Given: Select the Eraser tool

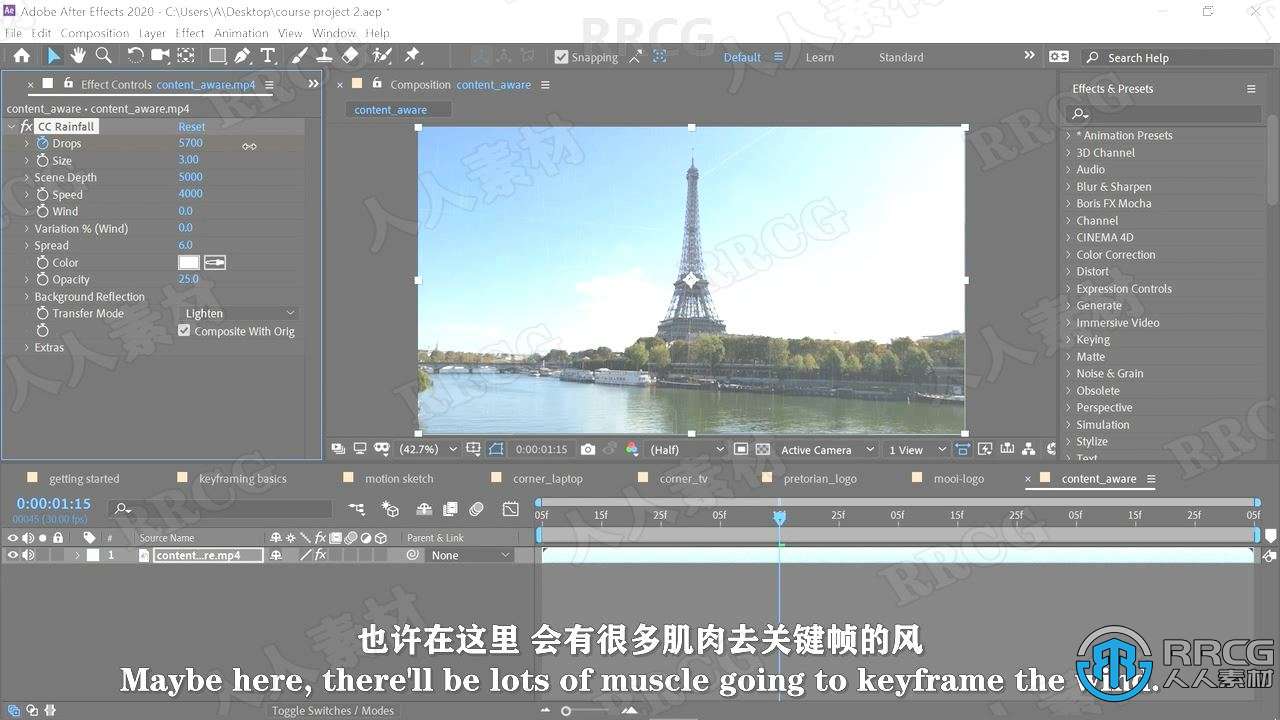Looking at the screenshot, I should (x=349, y=56).
